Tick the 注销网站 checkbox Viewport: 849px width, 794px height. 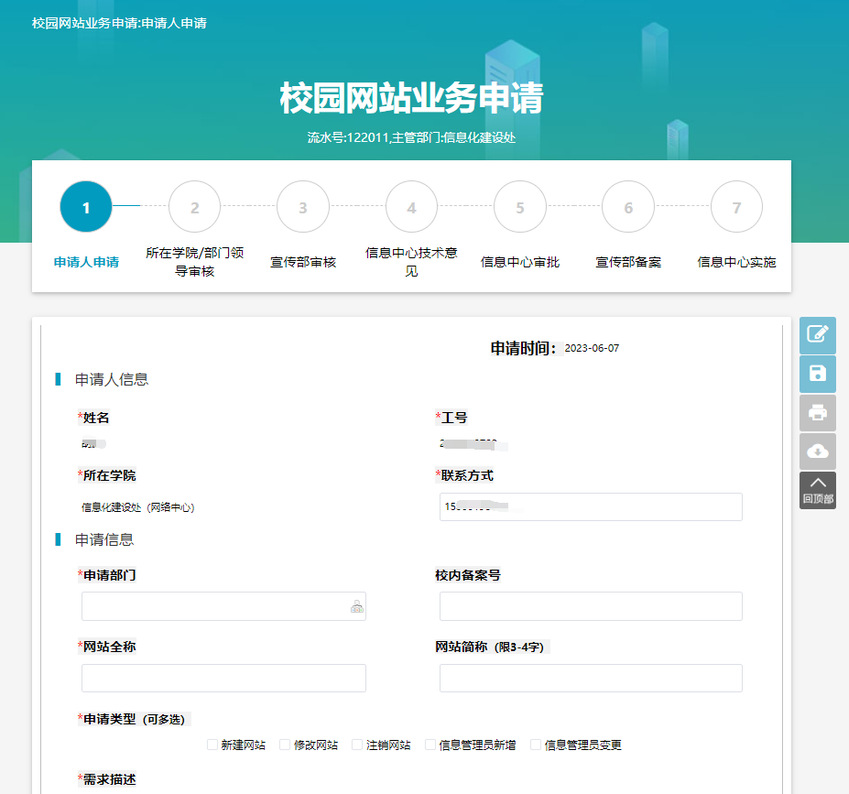[x=357, y=745]
